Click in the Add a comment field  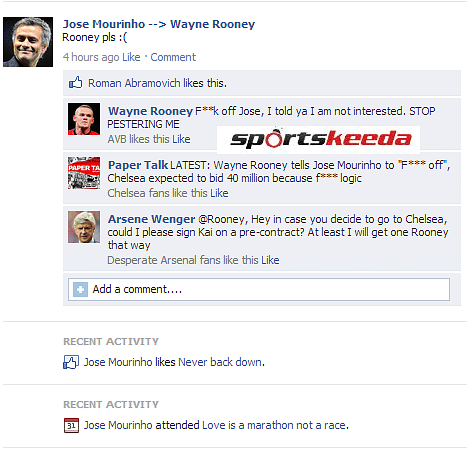[259, 289]
